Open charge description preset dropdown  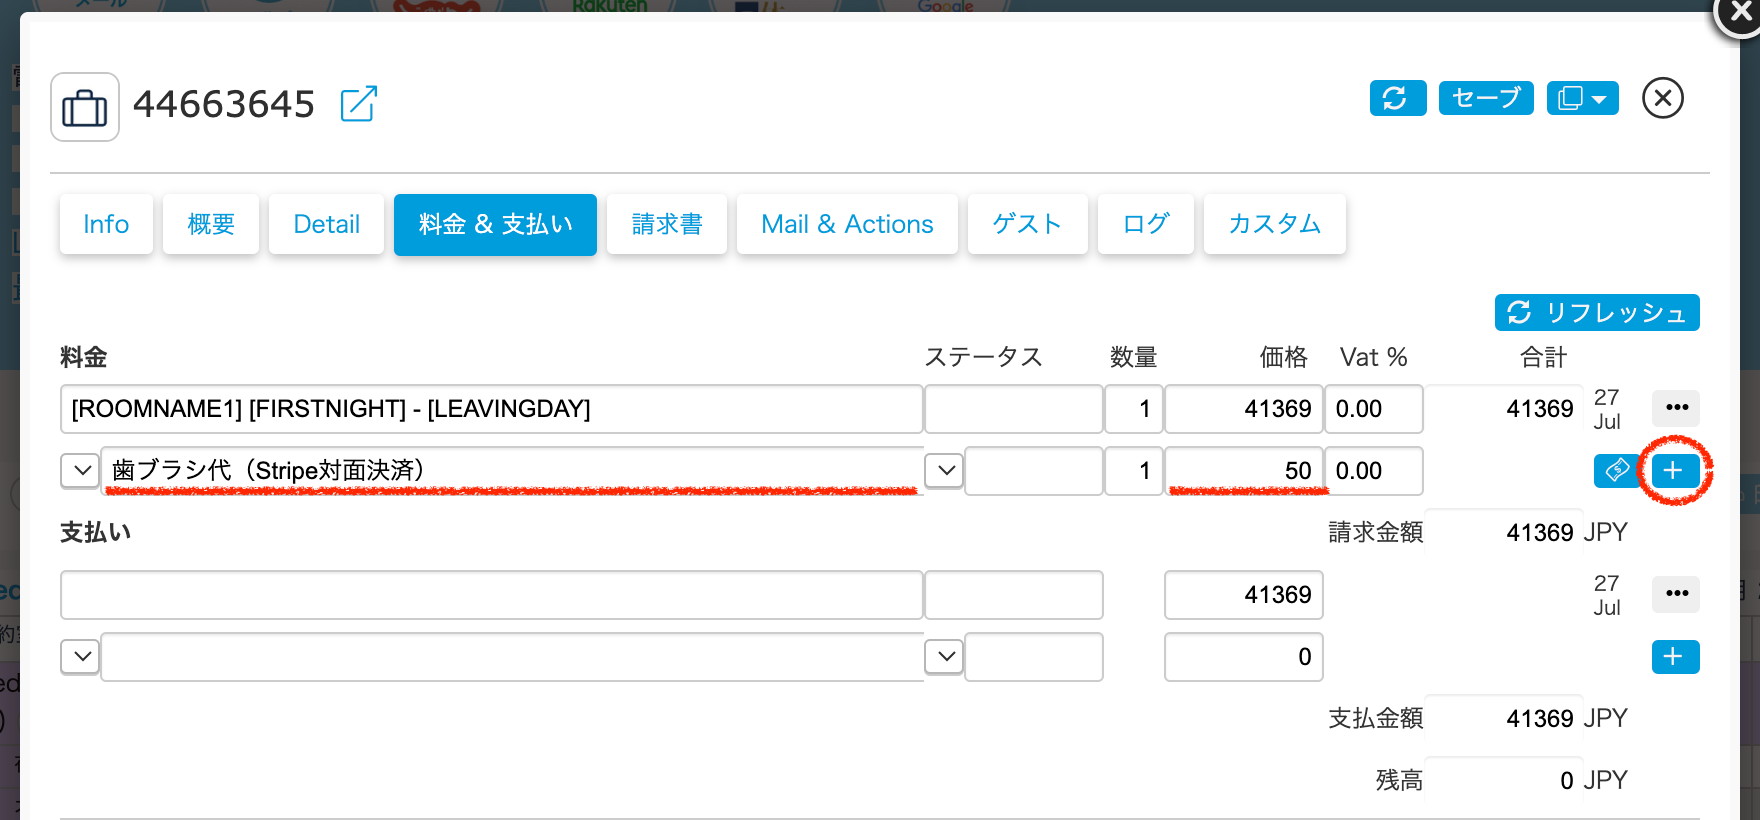(80, 470)
